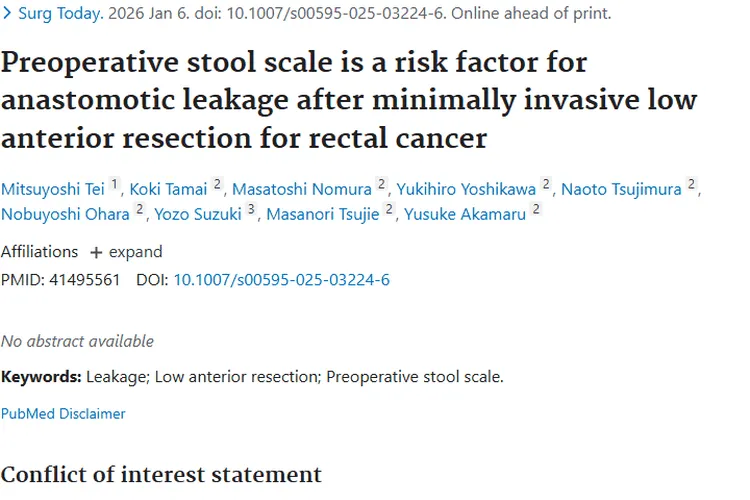Open author Mitsuyoshi Tei's link
Screen dimensions: 750x500
click(53, 189)
